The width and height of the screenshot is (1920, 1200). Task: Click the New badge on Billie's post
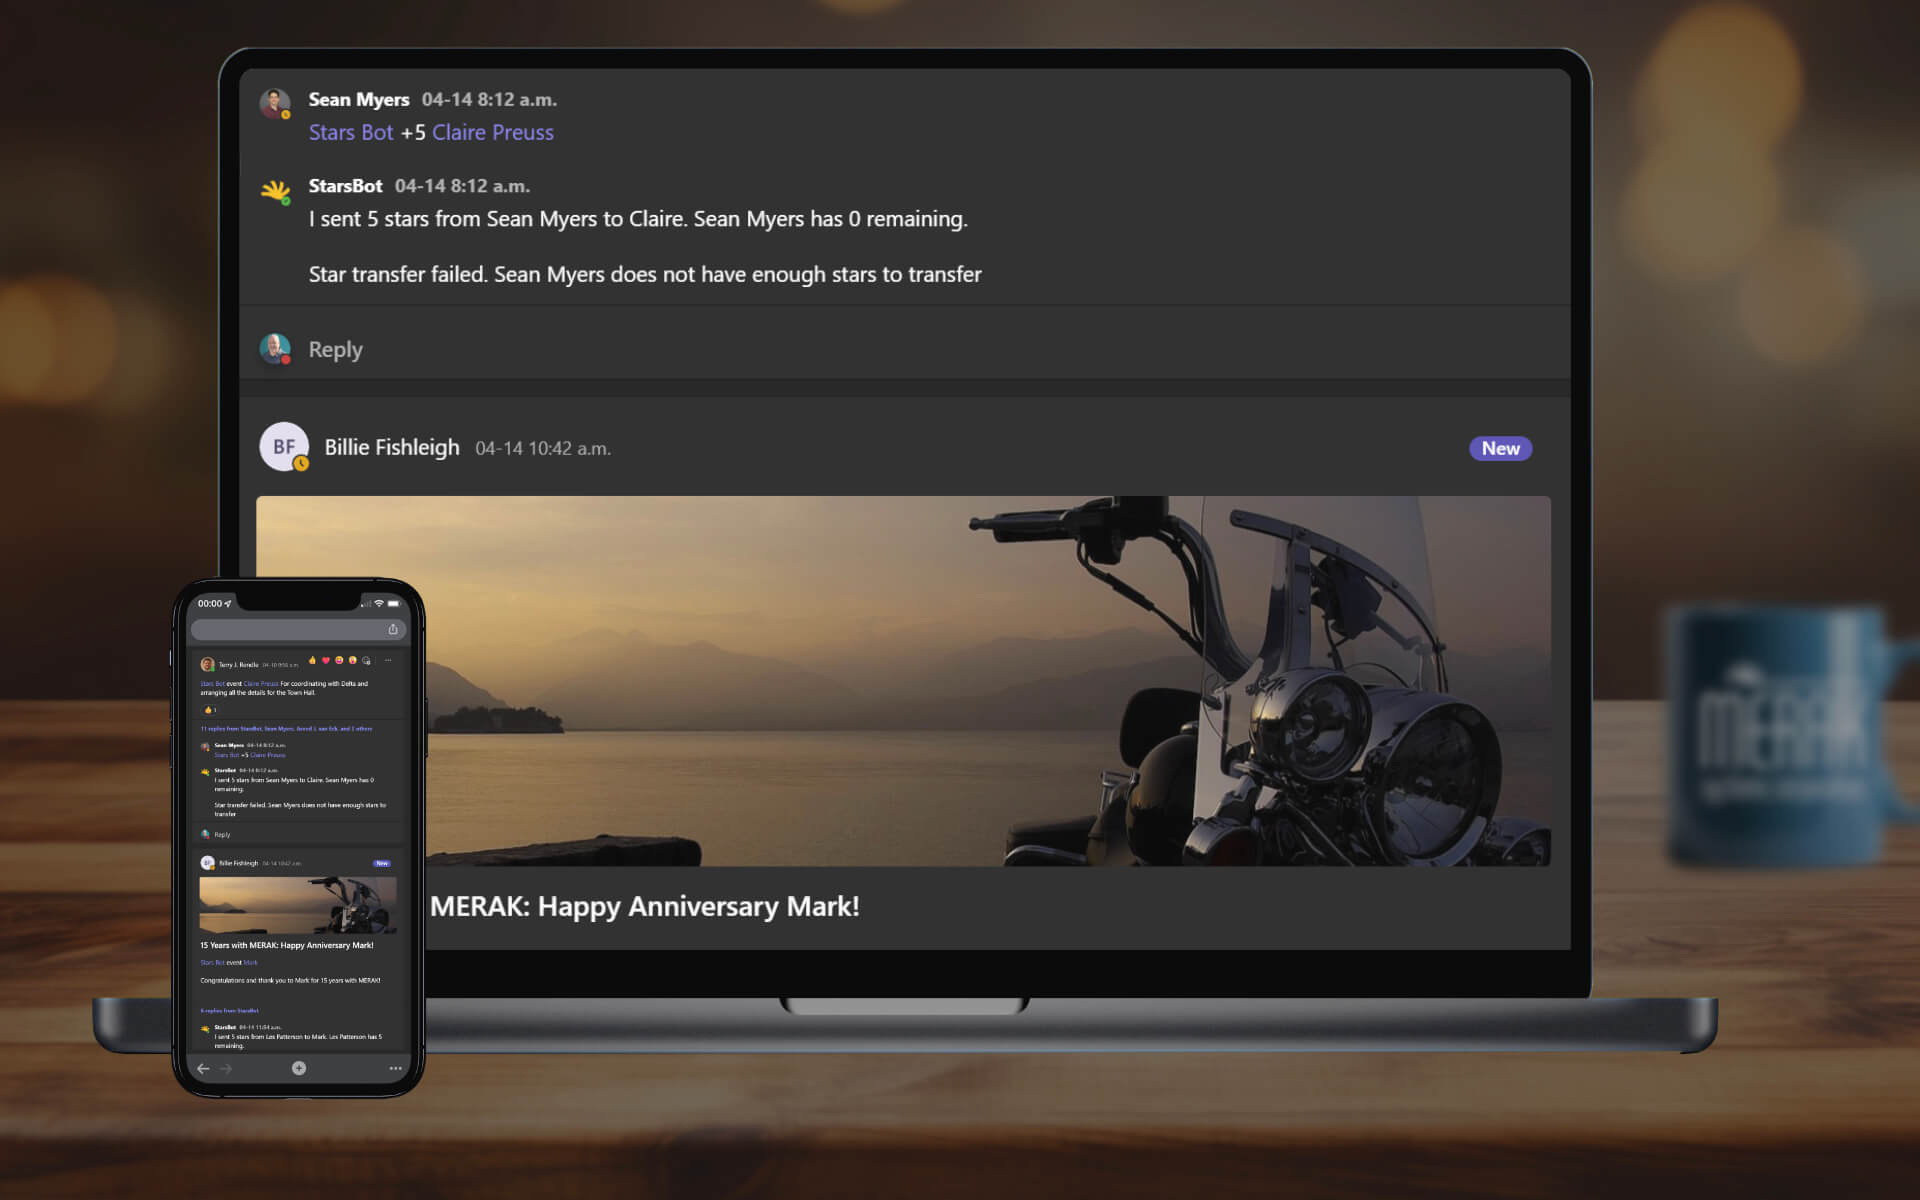coord(1499,448)
